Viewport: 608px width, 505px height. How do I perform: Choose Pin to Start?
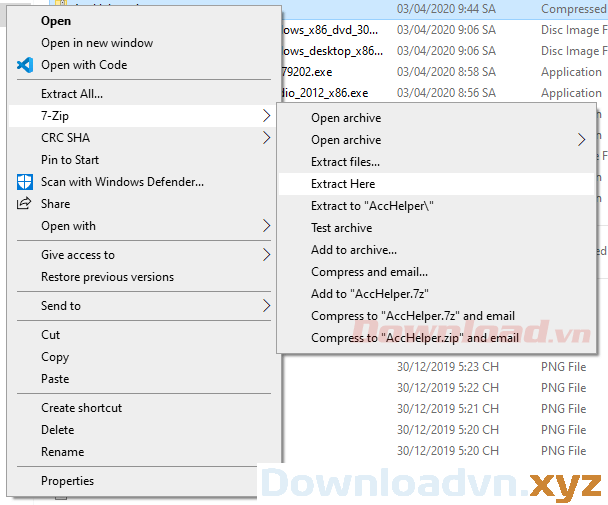point(70,160)
